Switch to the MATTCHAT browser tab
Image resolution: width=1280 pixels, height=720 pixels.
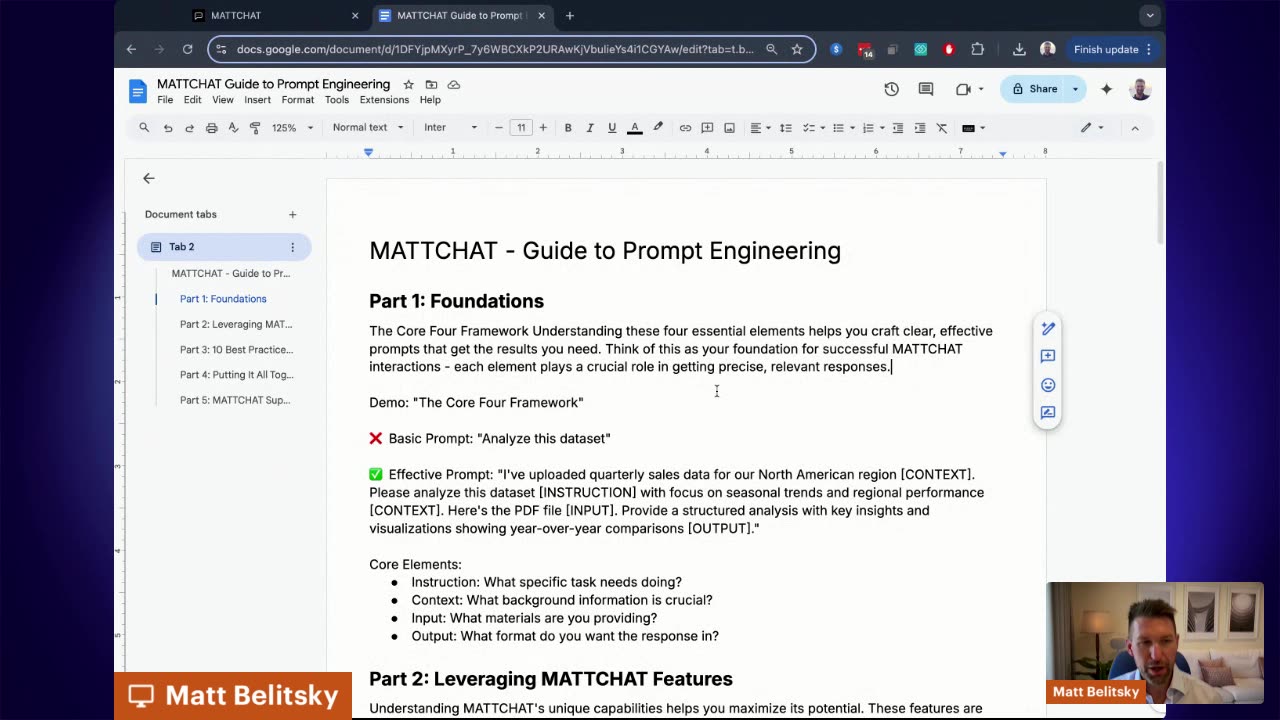tap(275, 15)
